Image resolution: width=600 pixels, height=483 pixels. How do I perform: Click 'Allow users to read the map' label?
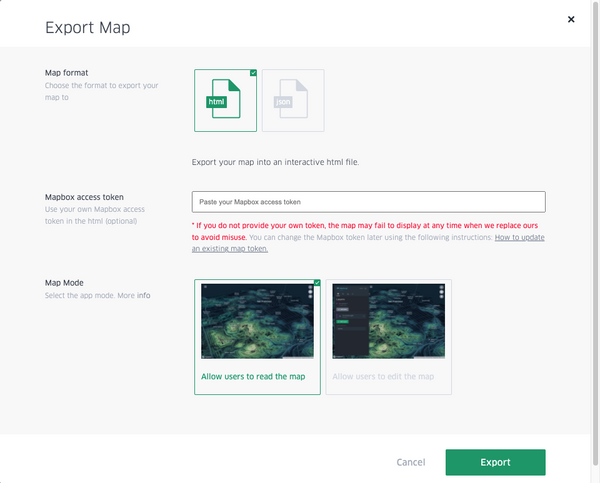(x=253, y=376)
